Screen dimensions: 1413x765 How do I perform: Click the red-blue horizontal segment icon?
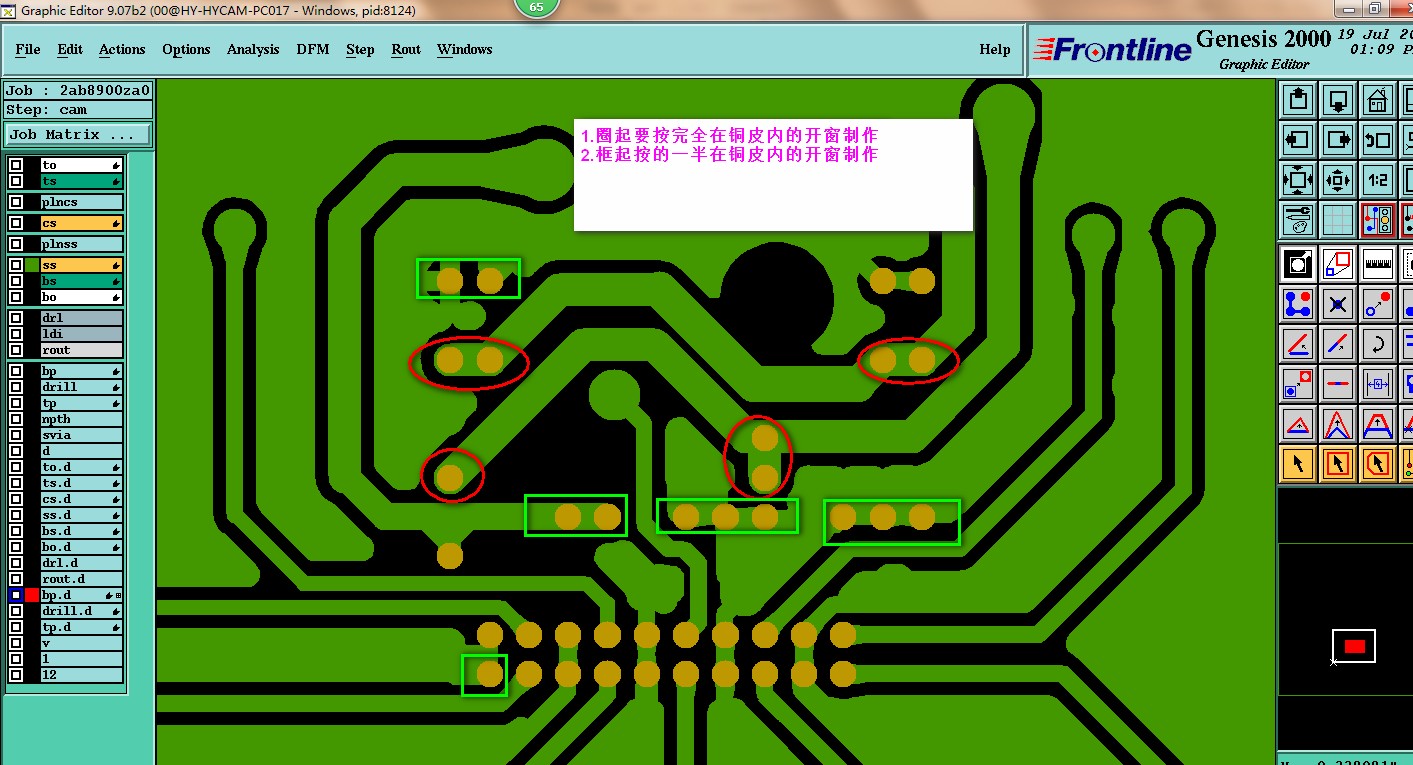1338,384
